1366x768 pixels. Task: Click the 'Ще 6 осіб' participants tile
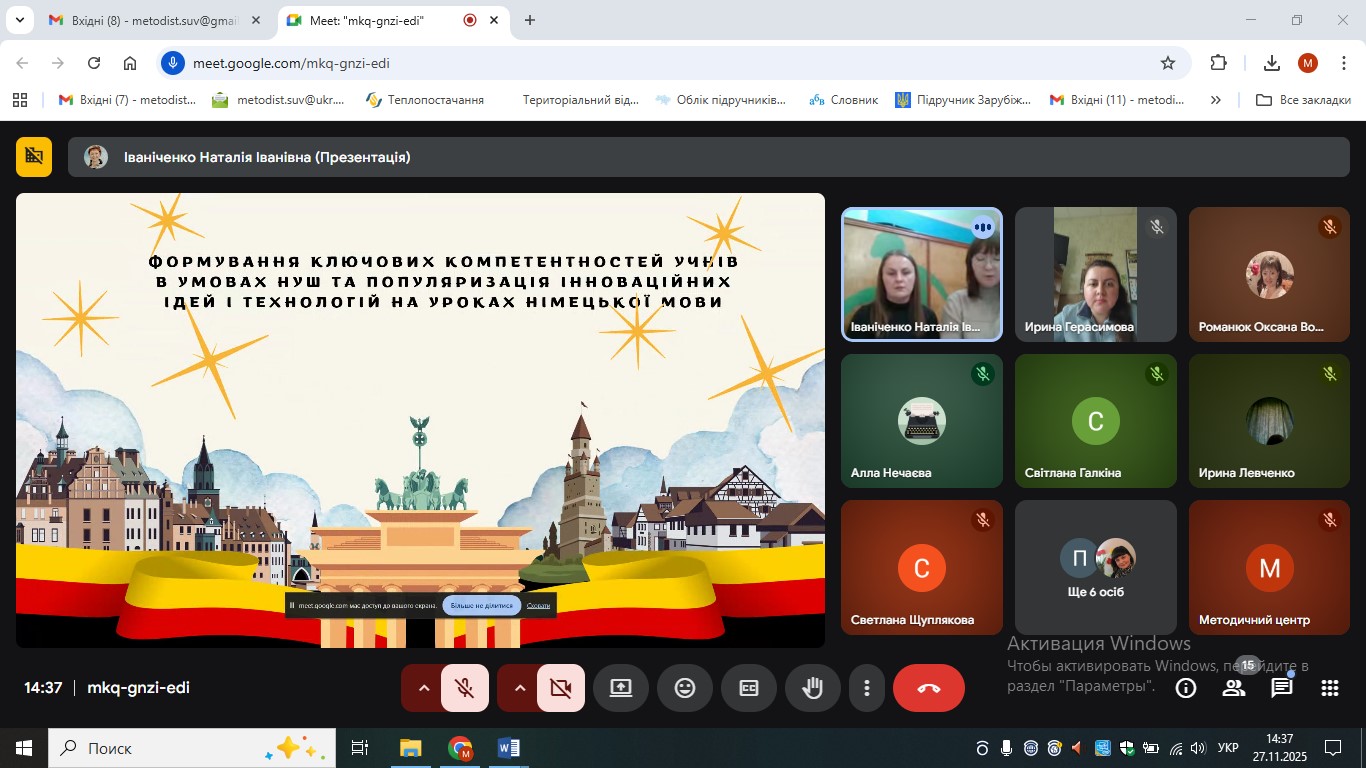(x=1096, y=567)
